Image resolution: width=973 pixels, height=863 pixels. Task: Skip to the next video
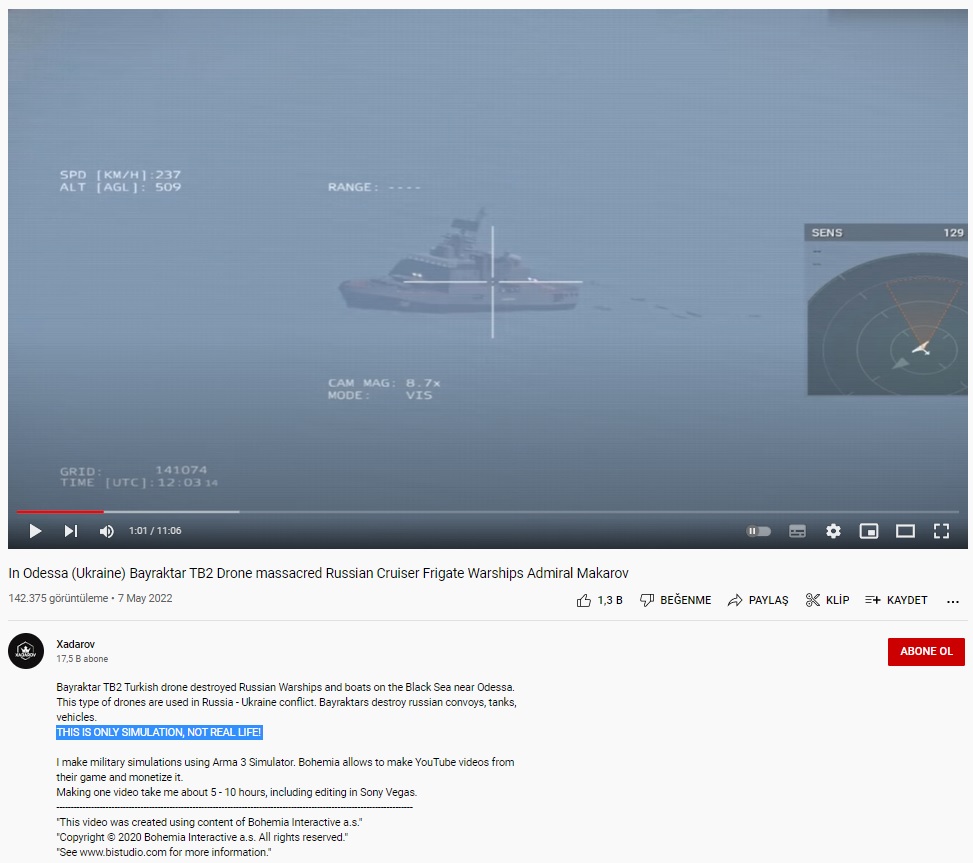pyautogui.click(x=71, y=531)
